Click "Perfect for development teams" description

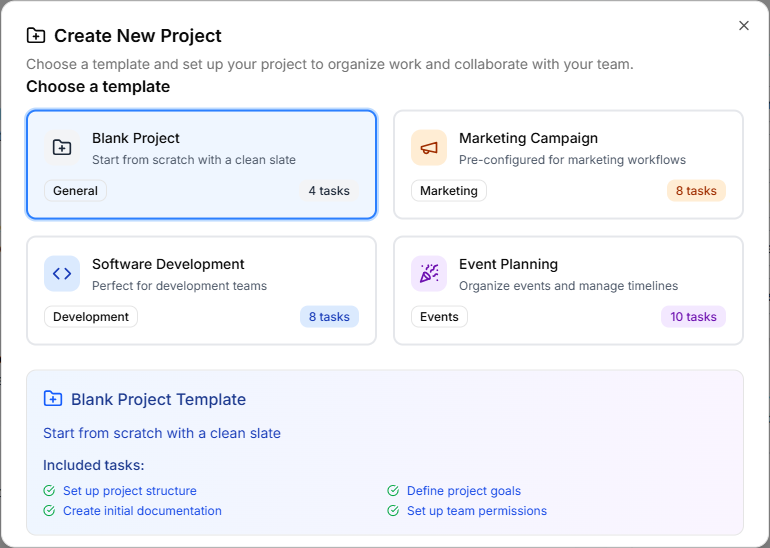click(x=179, y=286)
